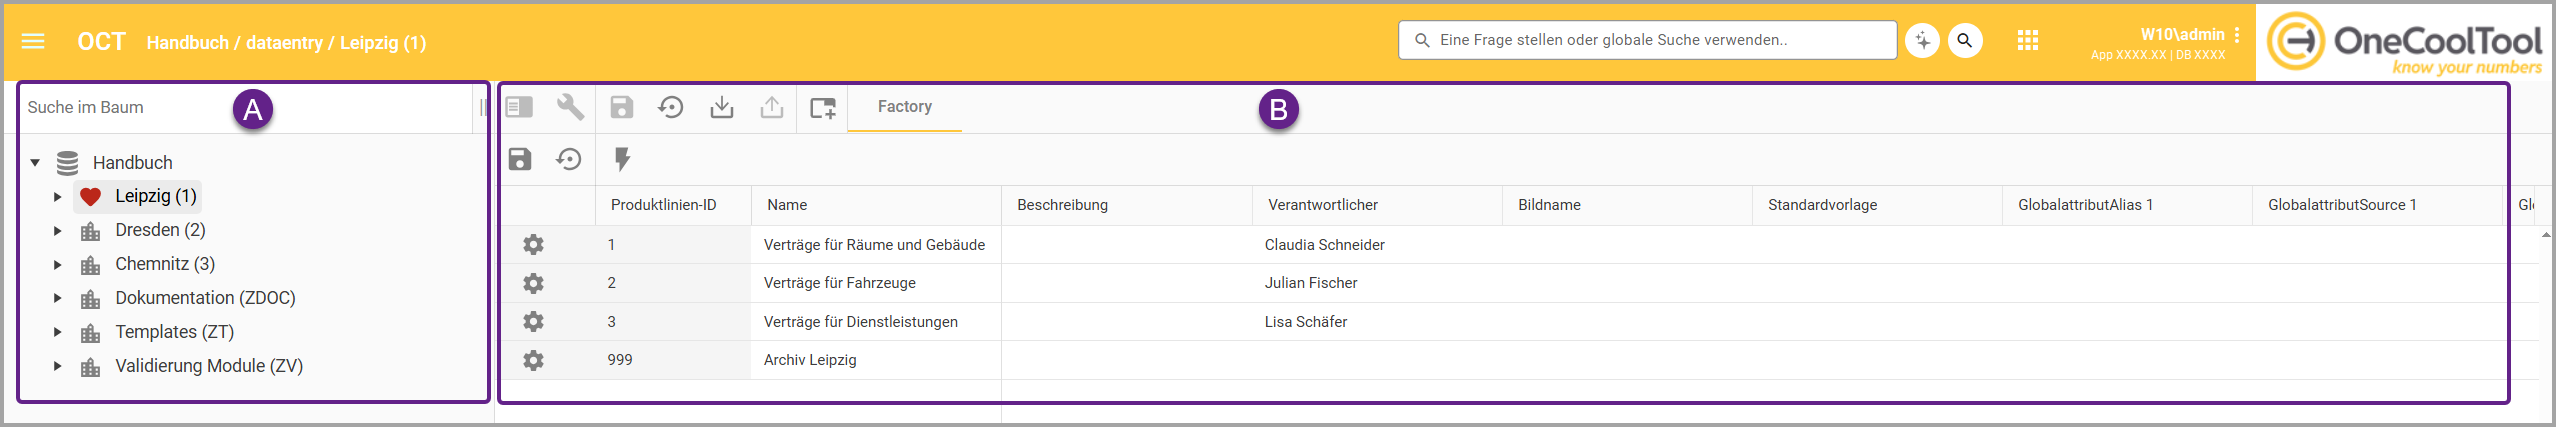The width and height of the screenshot is (2556, 427).
Task: Expand the Templates (ZT) tree node
Action: (58, 332)
